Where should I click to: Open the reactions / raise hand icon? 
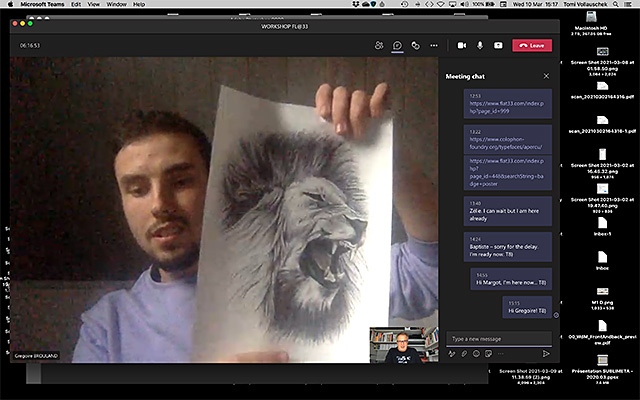[x=416, y=45]
